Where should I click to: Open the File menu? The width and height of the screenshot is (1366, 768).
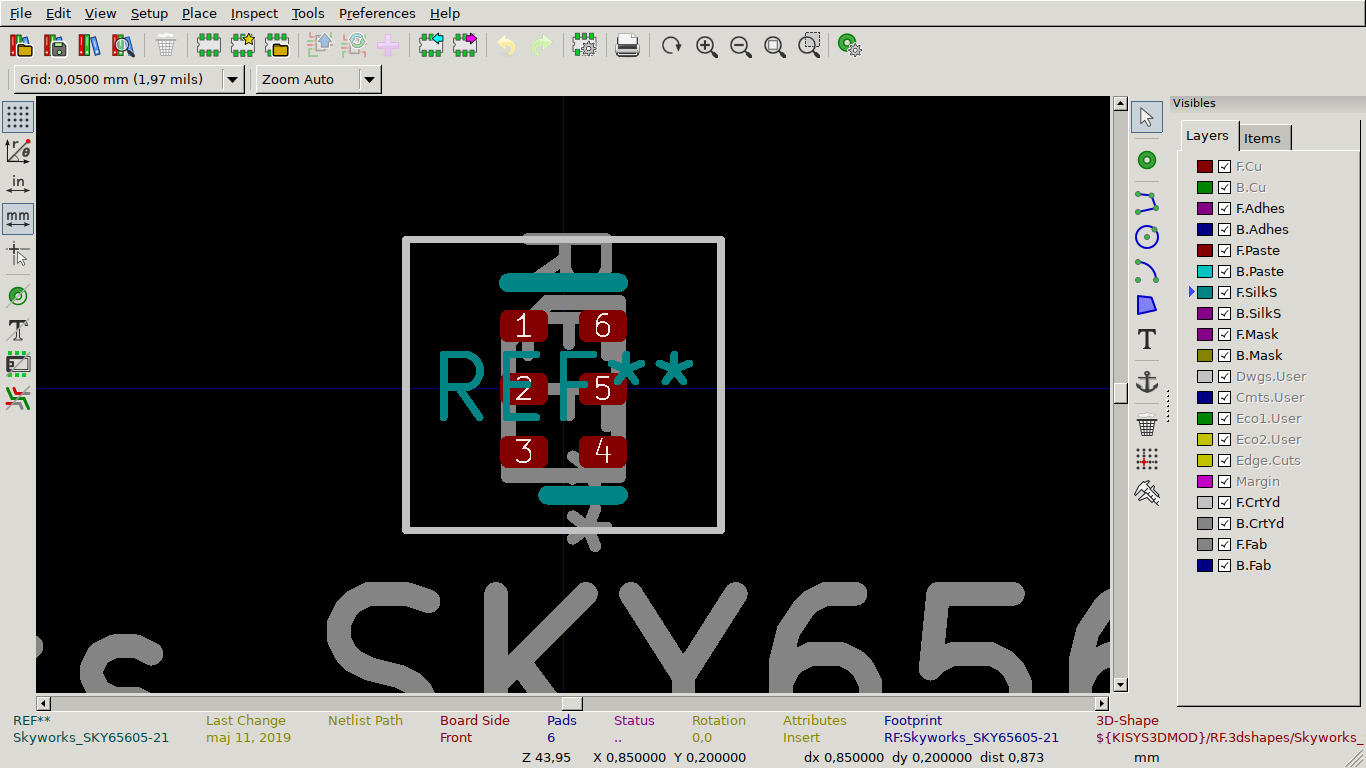[21, 13]
